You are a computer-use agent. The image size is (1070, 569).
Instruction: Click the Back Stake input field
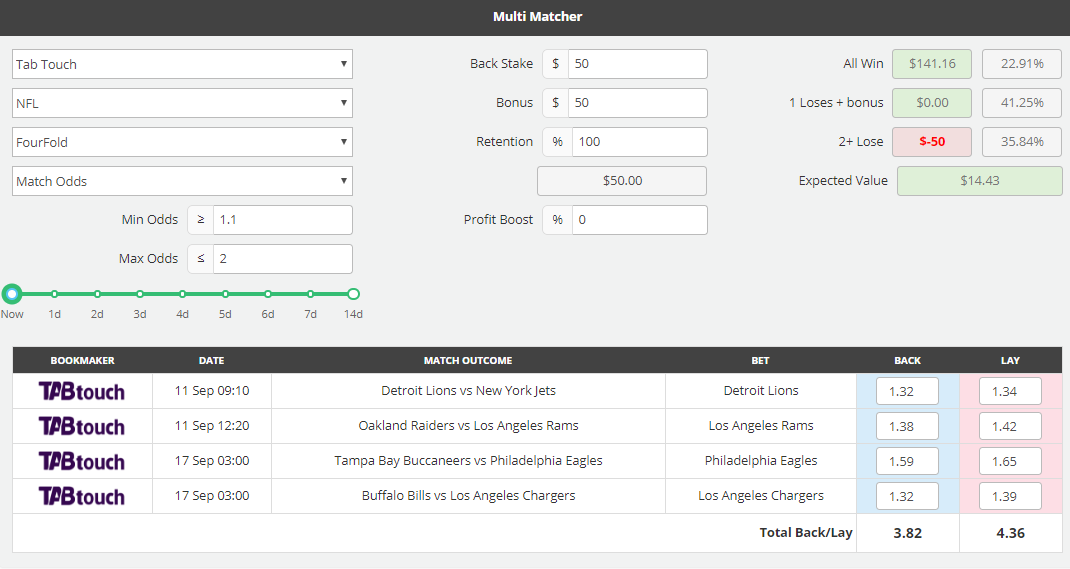coord(637,63)
